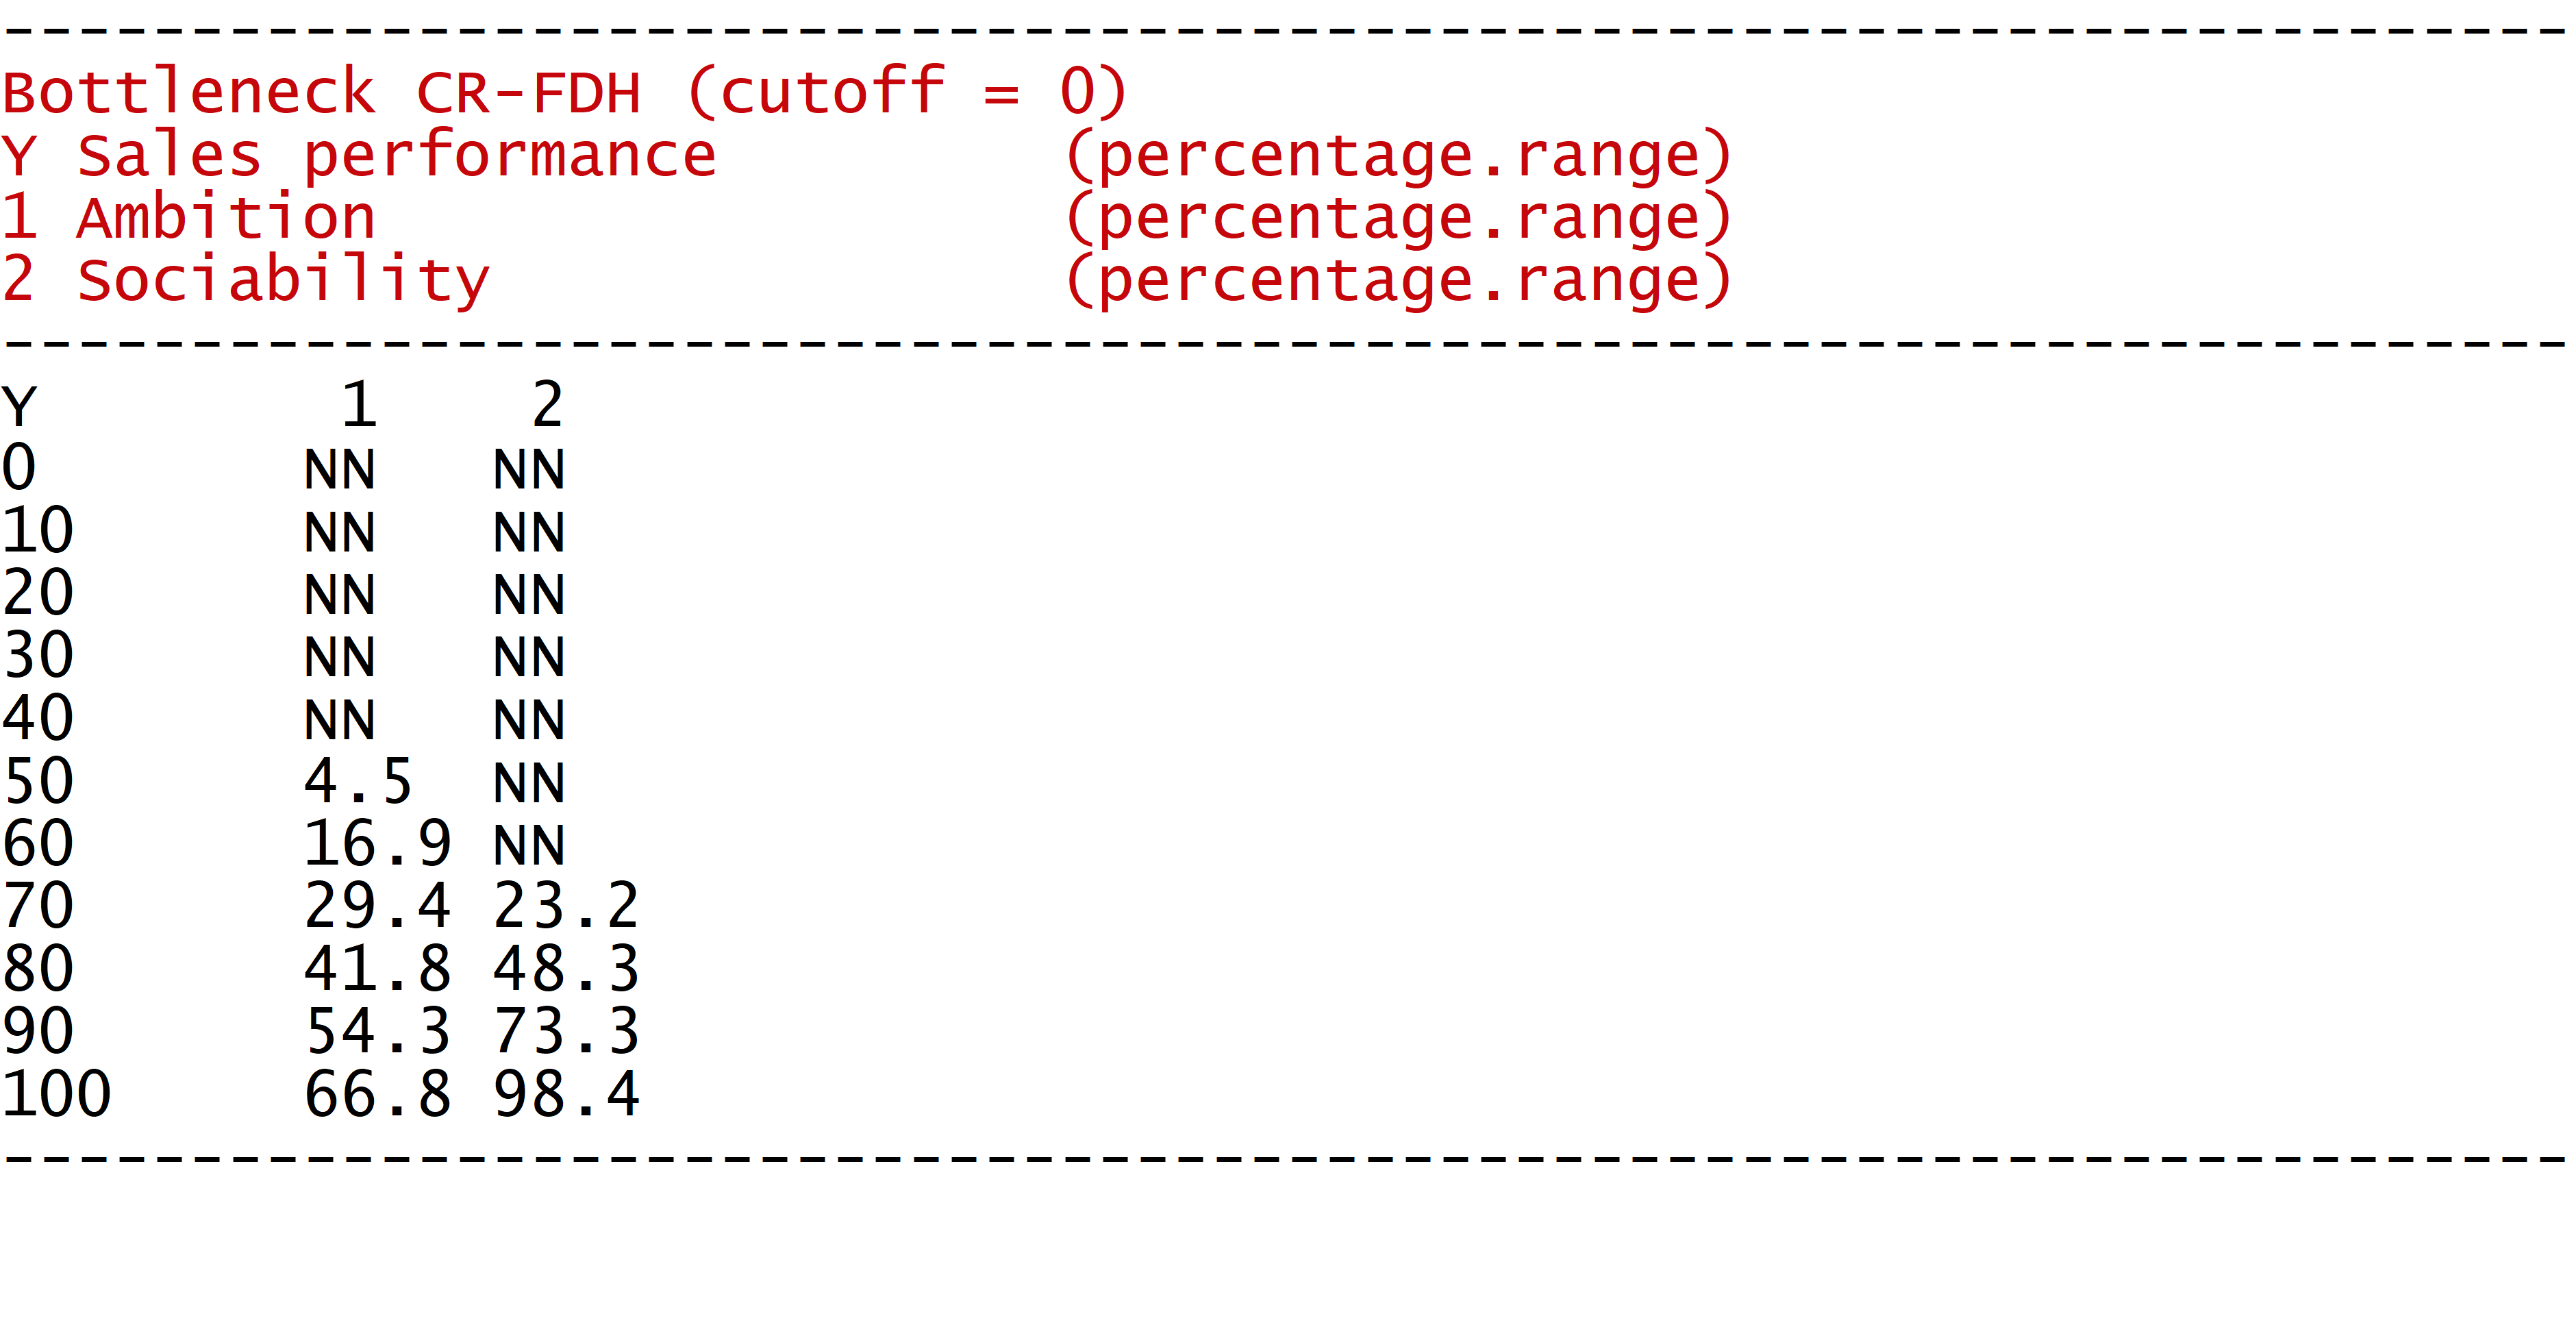The width and height of the screenshot is (2576, 1338).
Task: Click the Bottleneck CR-FDH title text
Action: click(x=564, y=92)
